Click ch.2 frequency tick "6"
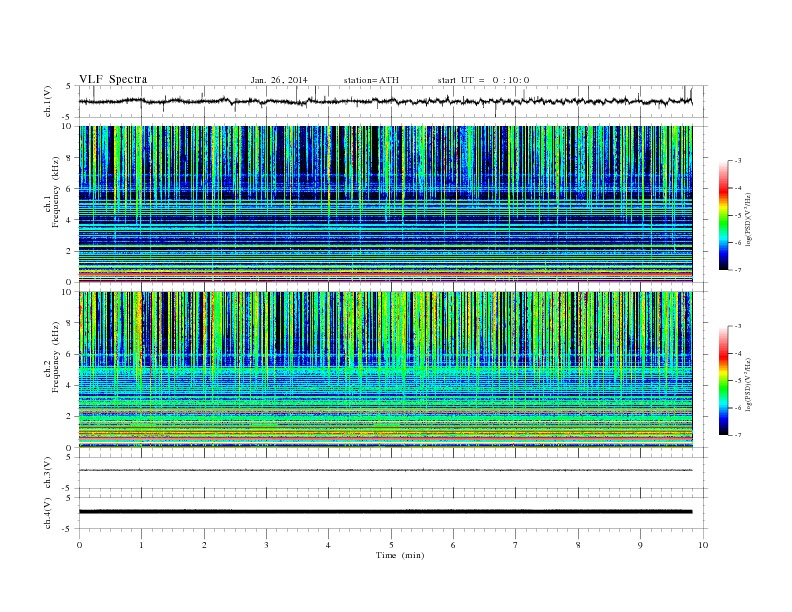792x612 pixels. [x=69, y=354]
